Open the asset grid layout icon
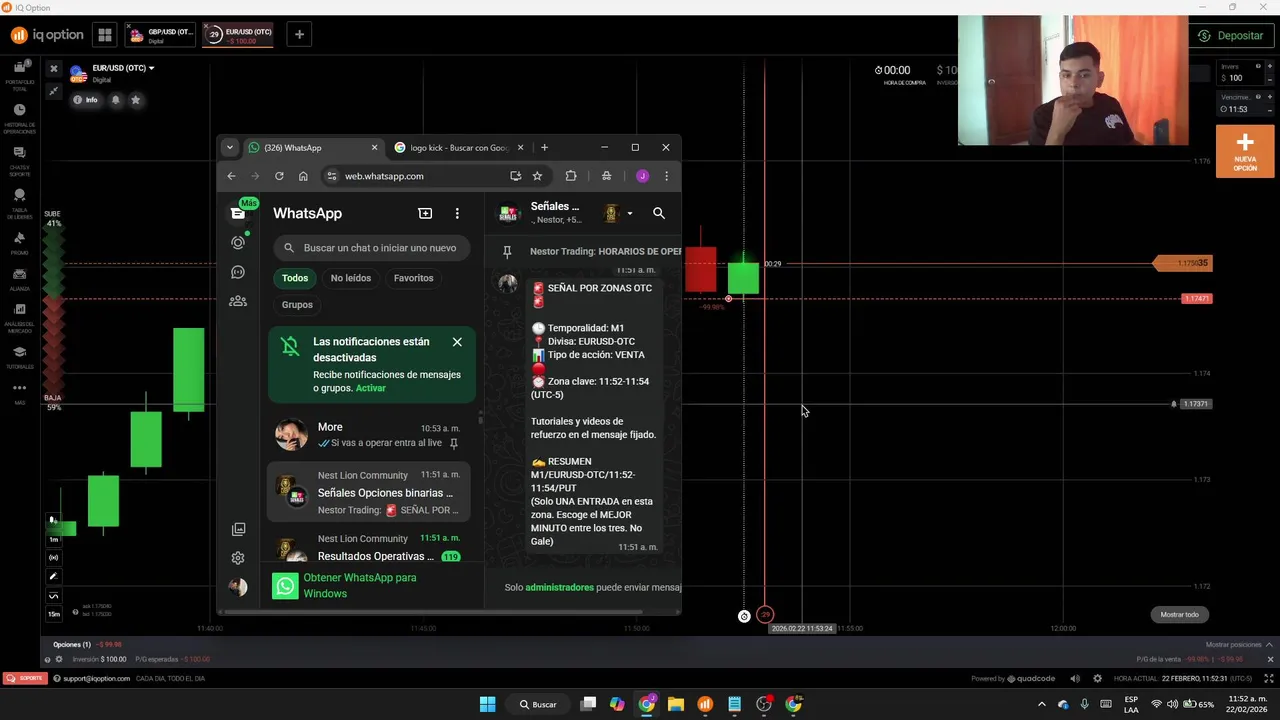Image resolution: width=1280 pixels, height=720 pixels. click(104, 35)
